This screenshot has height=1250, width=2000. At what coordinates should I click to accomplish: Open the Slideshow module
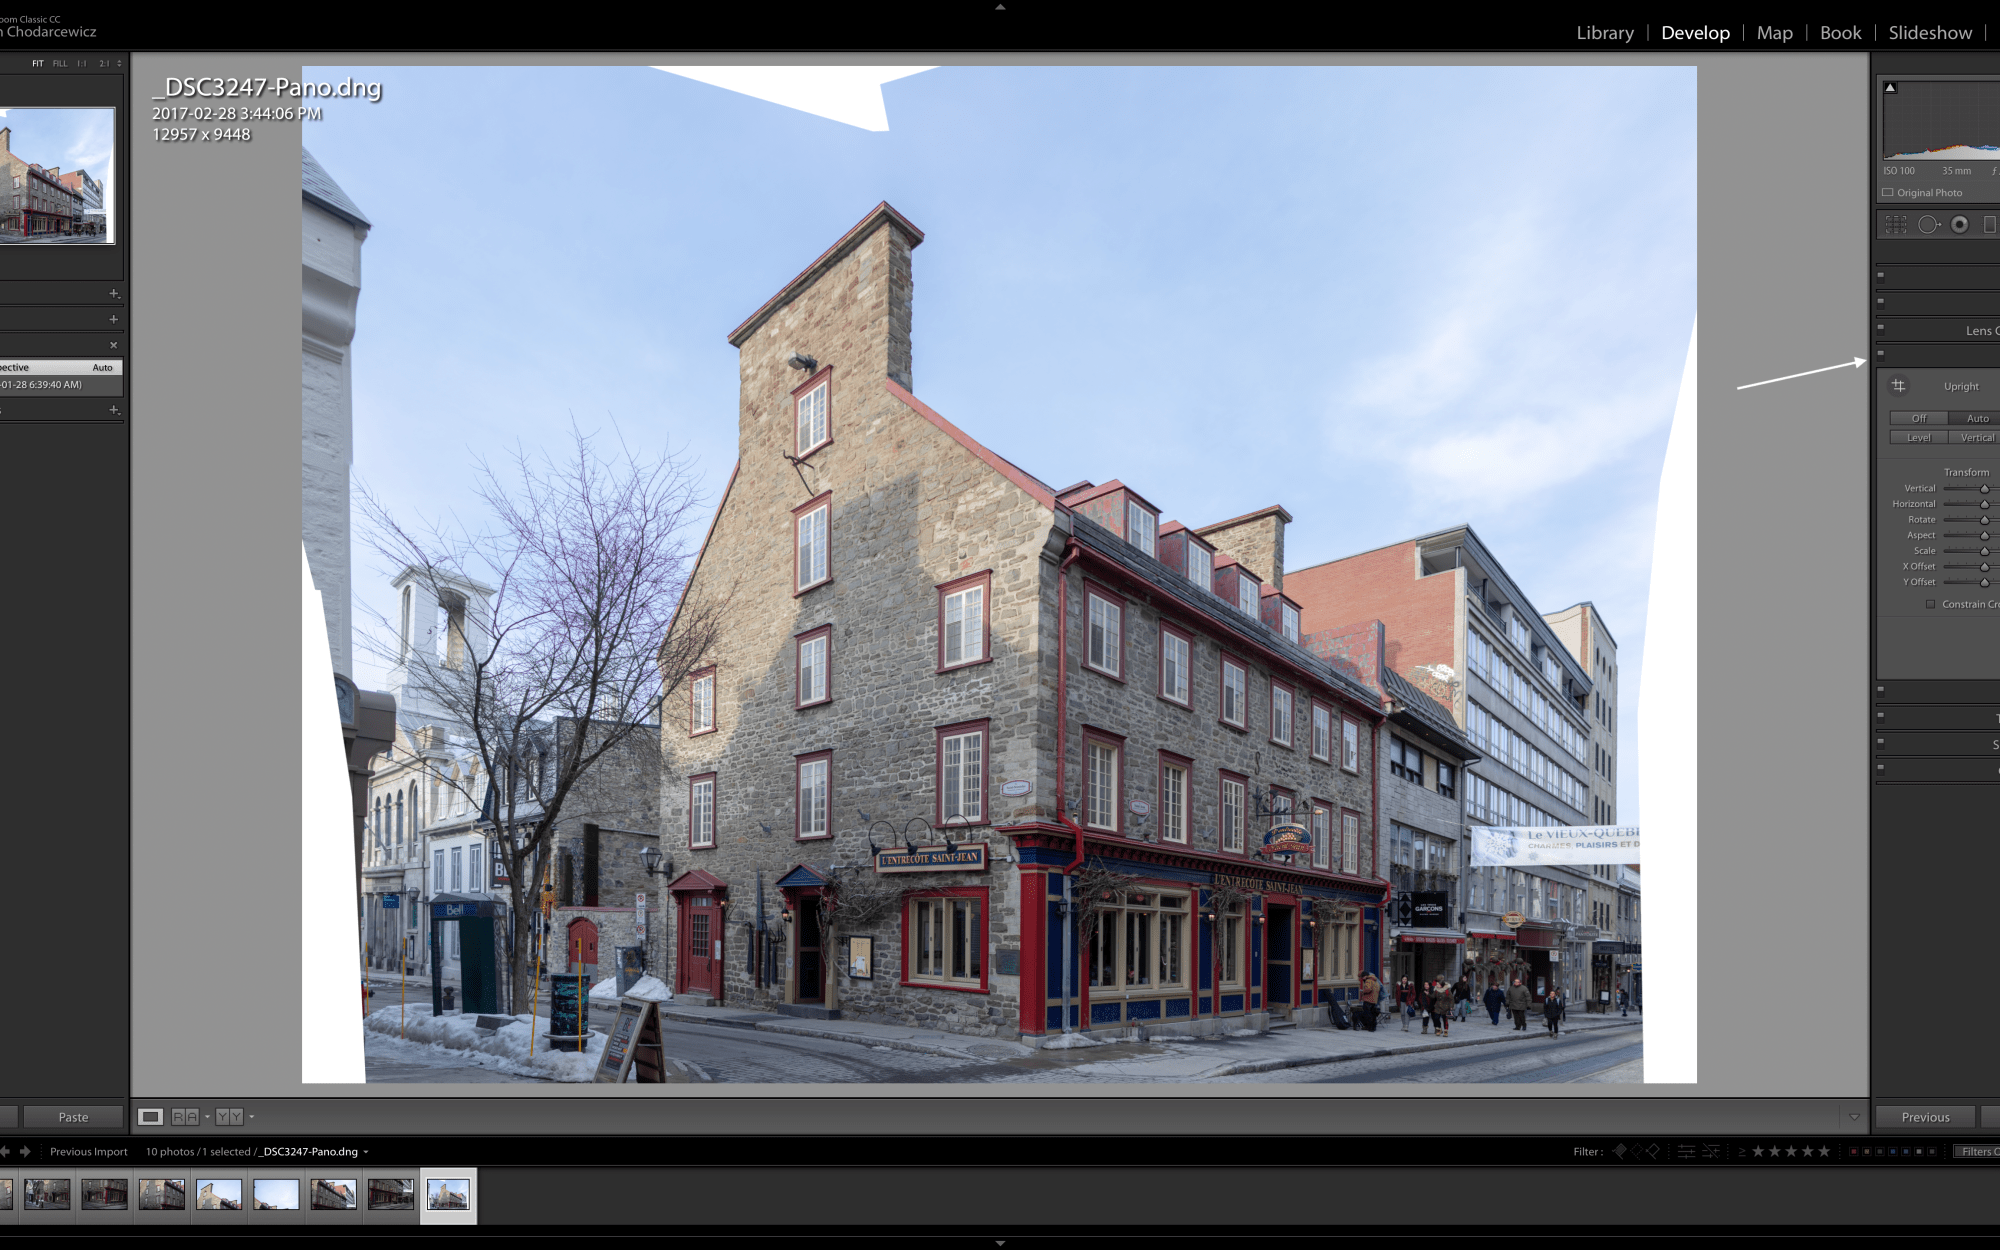coord(1930,33)
